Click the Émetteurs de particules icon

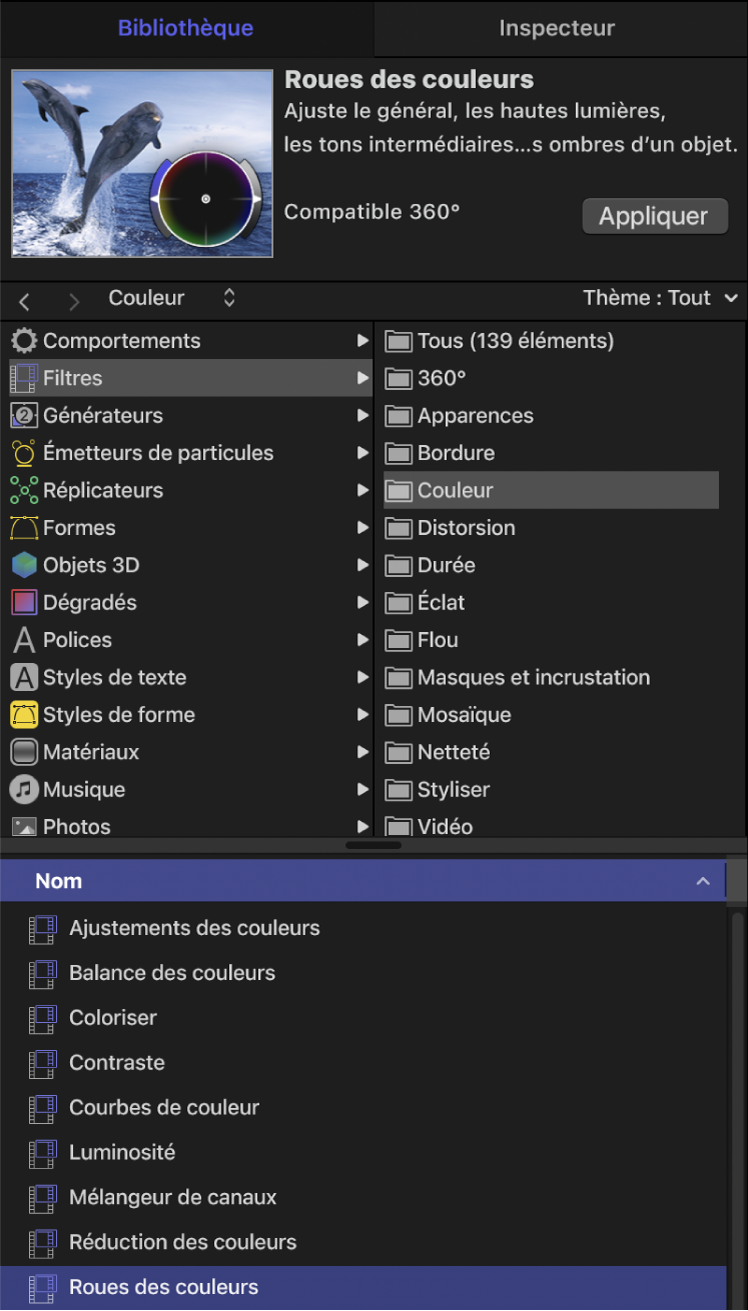pos(24,453)
